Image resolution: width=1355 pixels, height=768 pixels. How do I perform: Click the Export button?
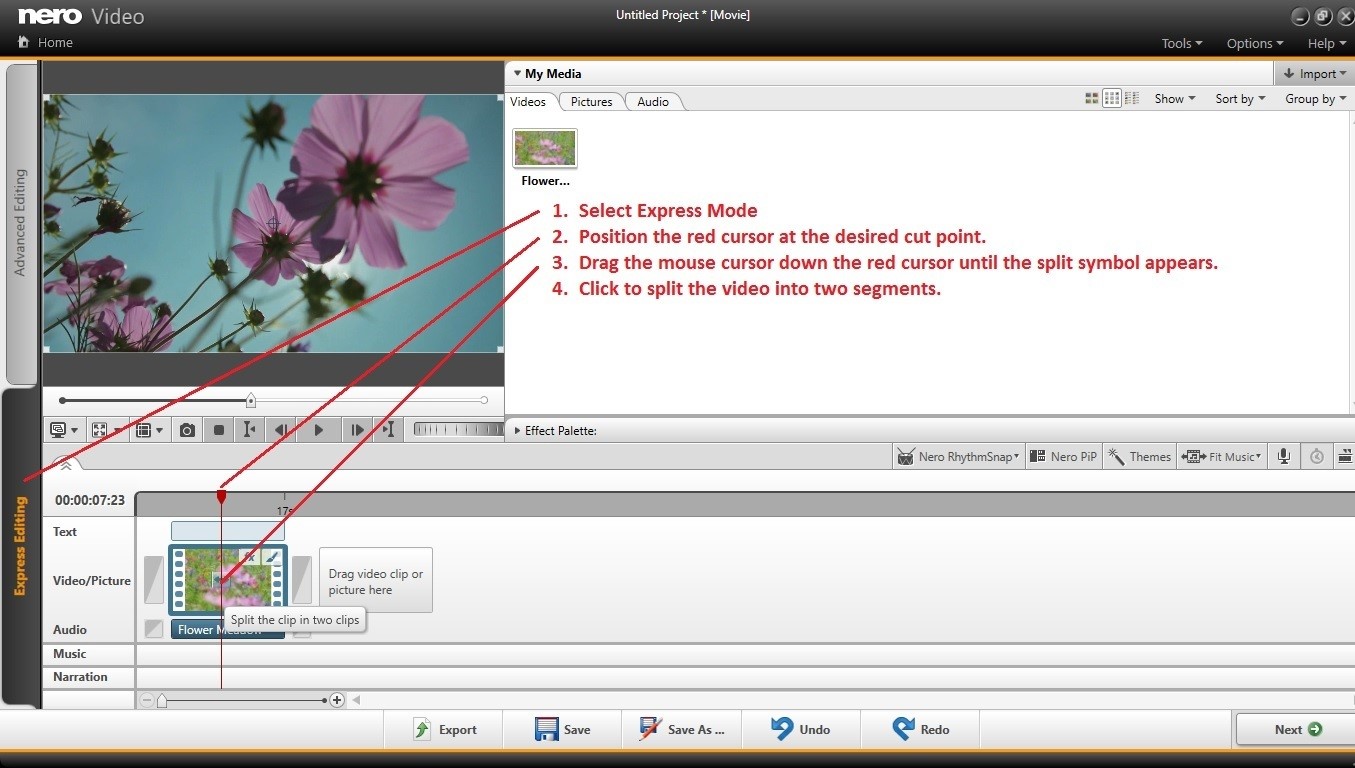point(444,729)
